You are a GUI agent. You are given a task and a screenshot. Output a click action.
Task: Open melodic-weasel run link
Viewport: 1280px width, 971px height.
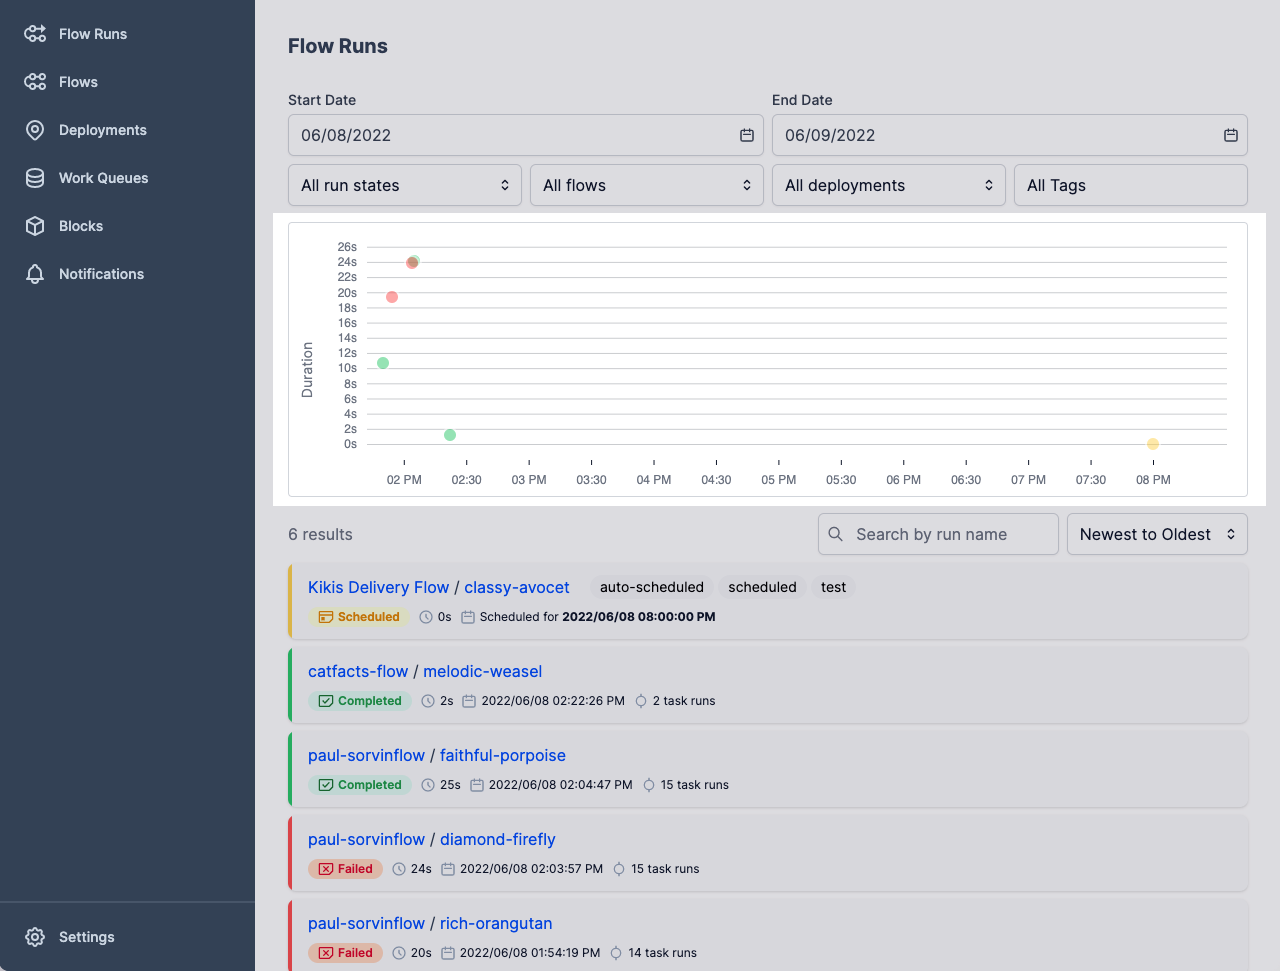[x=482, y=671]
